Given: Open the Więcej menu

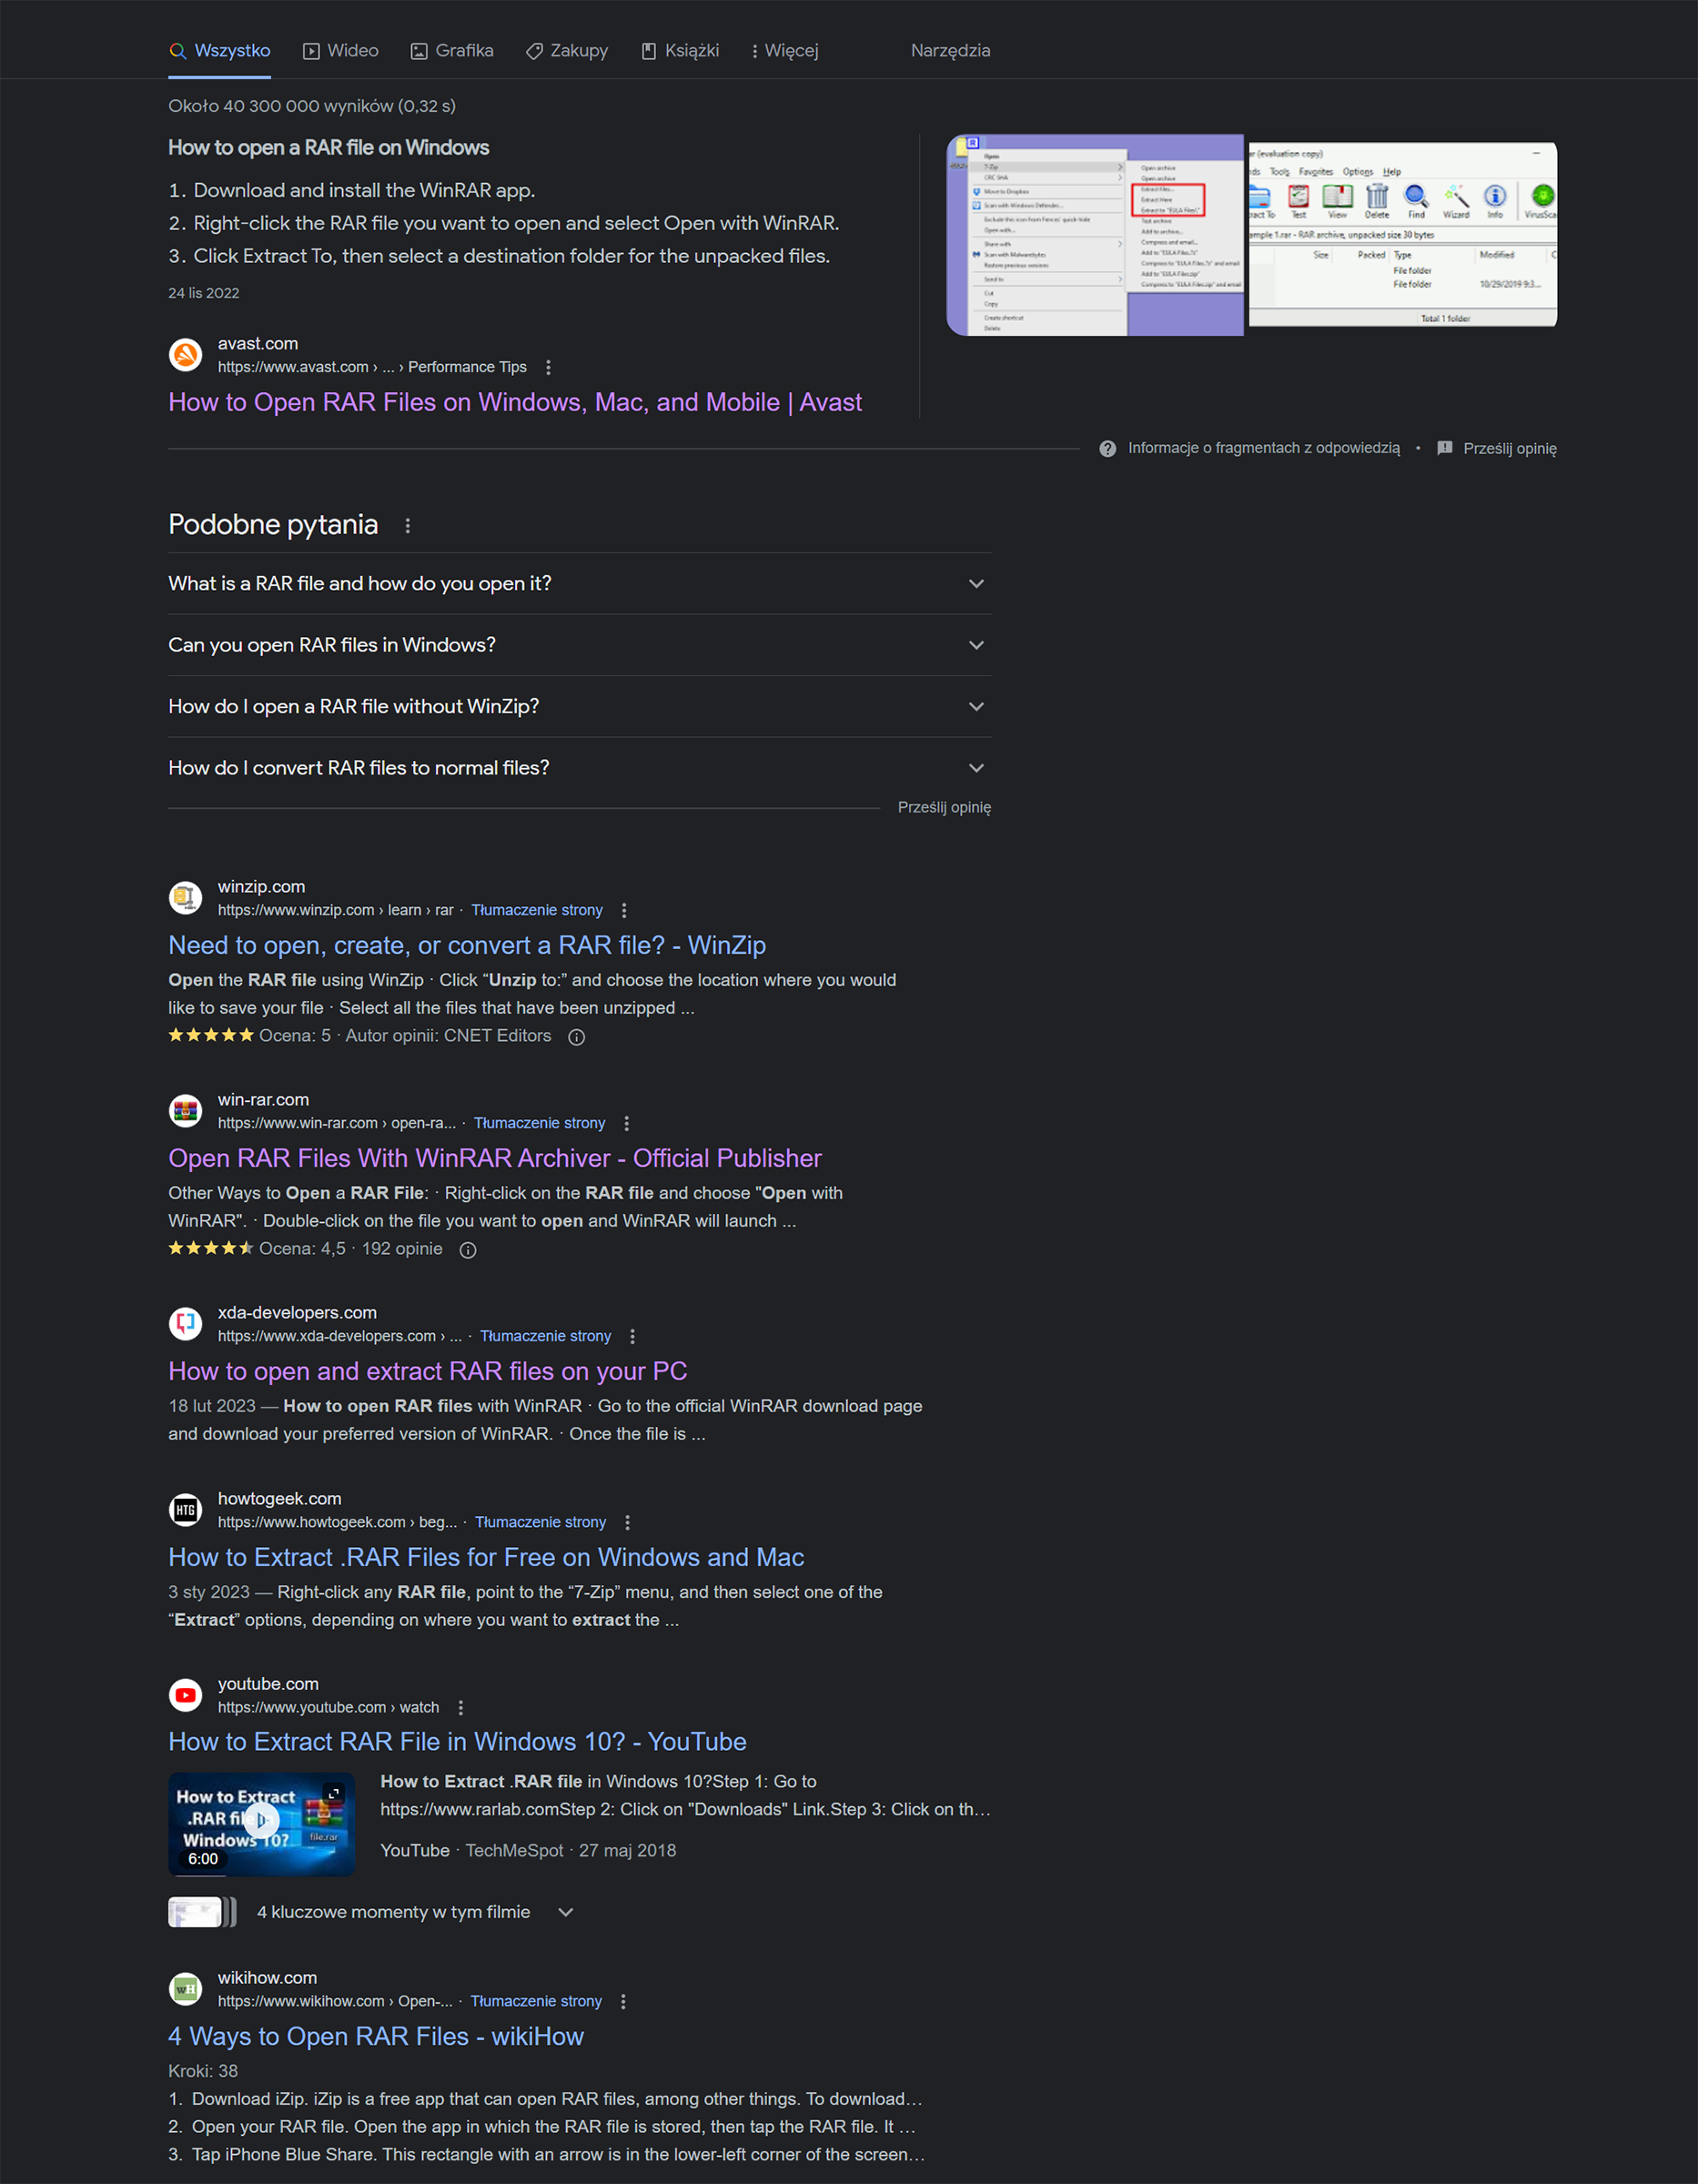Looking at the screenshot, I should (x=784, y=51).
